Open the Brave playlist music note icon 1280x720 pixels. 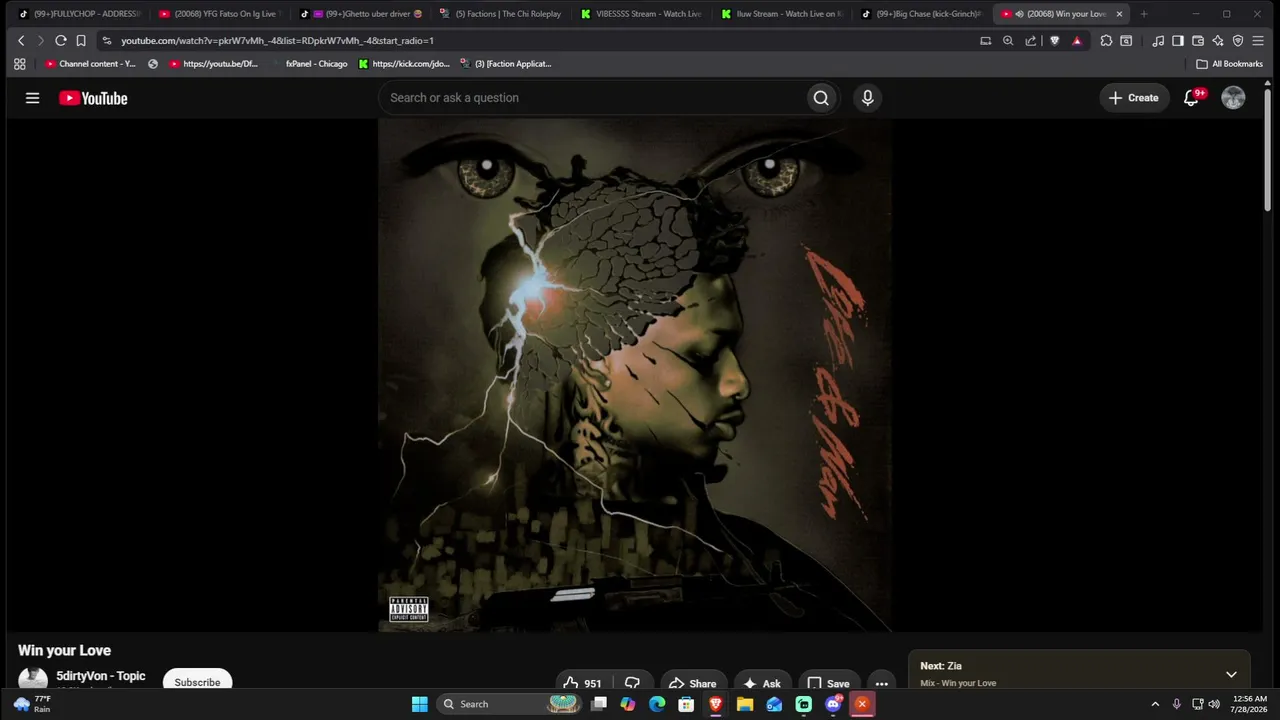click(1158, 41)
